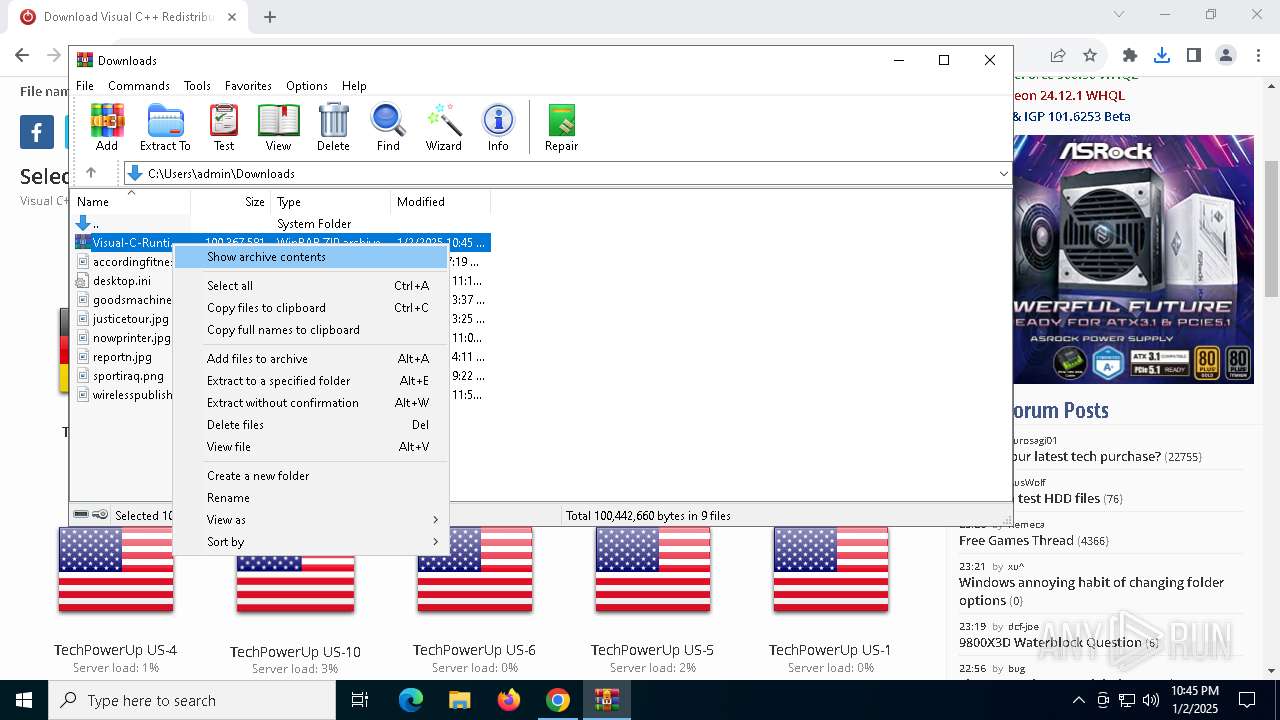This screenshot has height=720, width=1280.
Task: Click WinRAR taskbar icon
Action: (606, 700)
